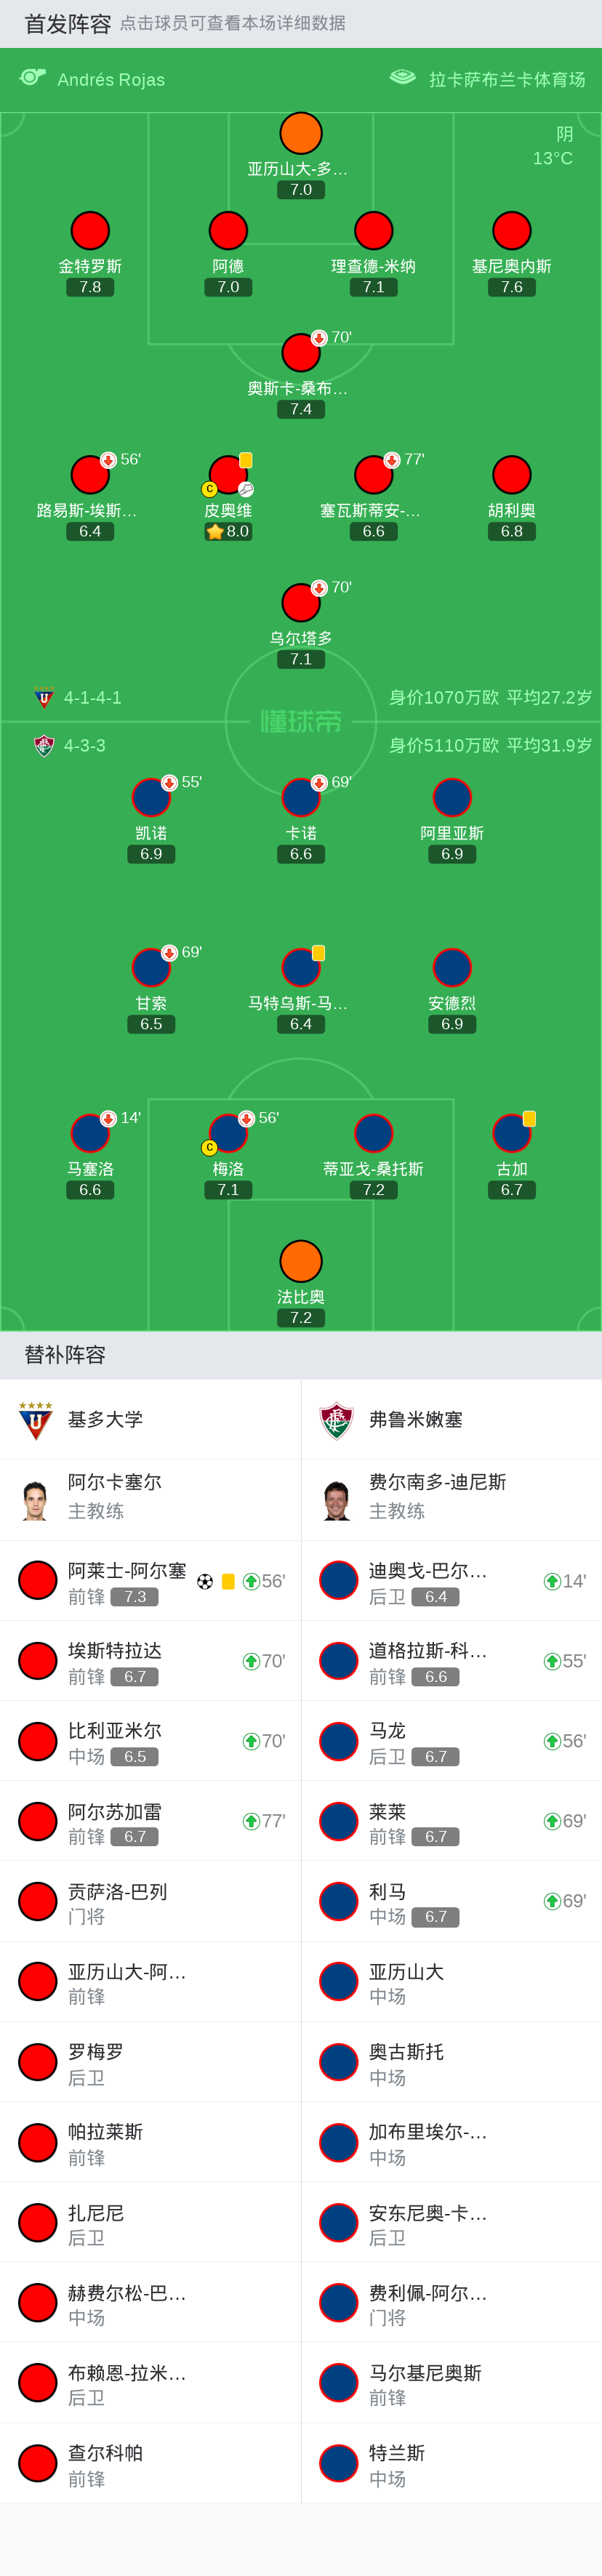Click the referee whistle icon
This screenshot has width=602, height=2576.
point(33,78)
